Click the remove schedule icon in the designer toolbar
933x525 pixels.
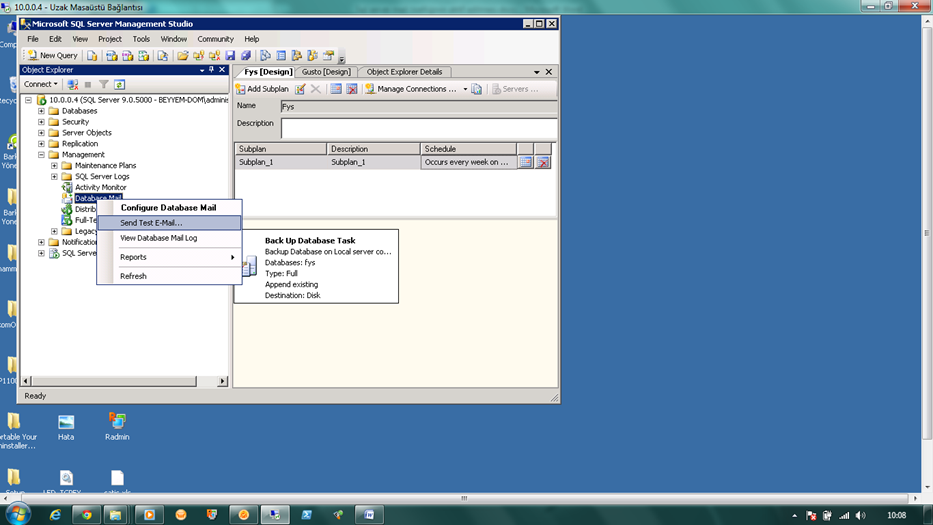352,89
